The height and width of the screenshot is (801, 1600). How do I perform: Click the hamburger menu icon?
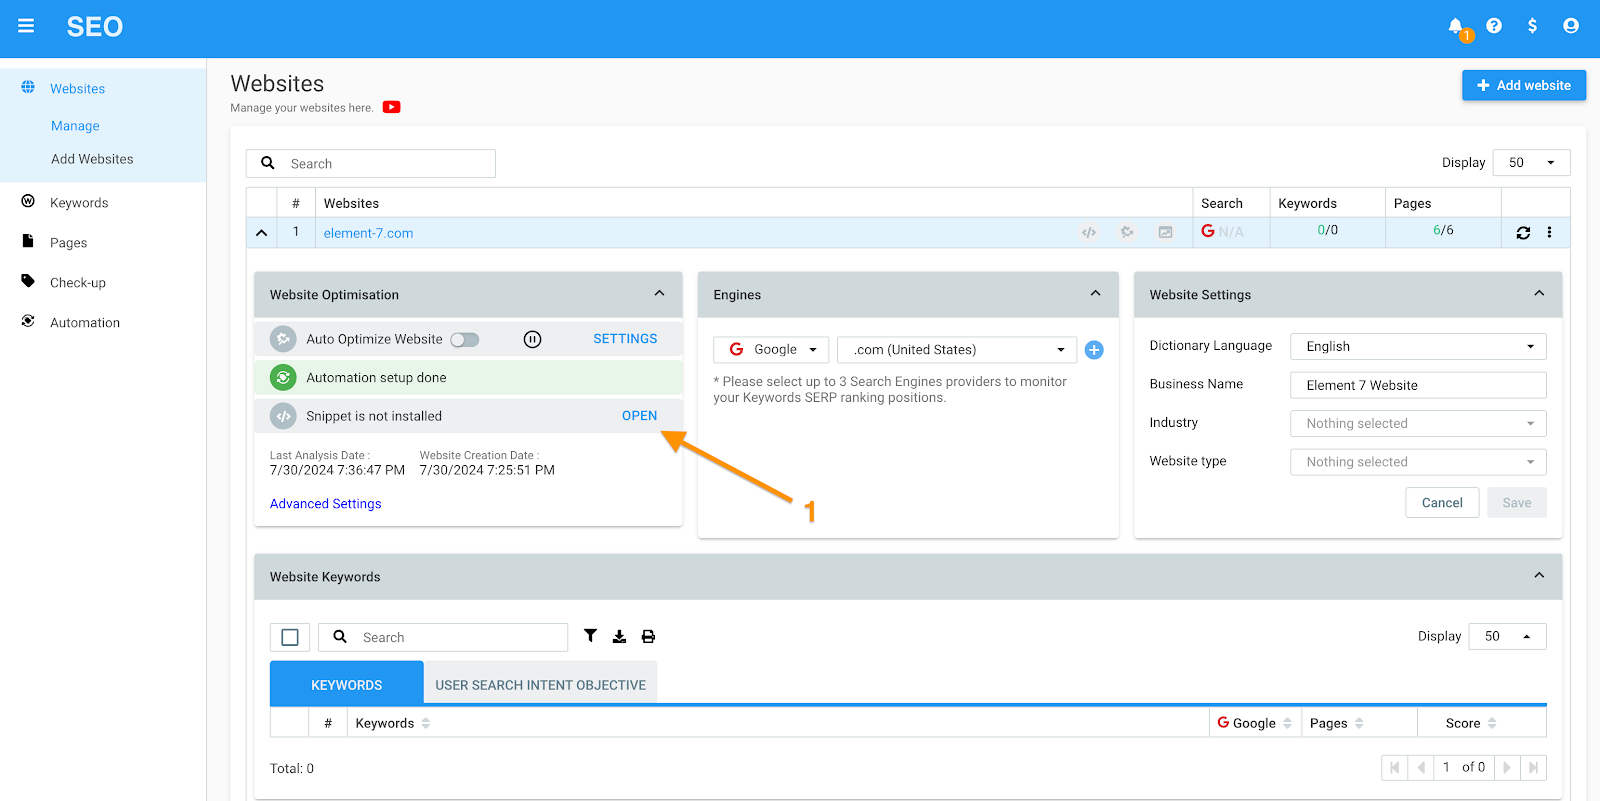click(x=26, y=26)
